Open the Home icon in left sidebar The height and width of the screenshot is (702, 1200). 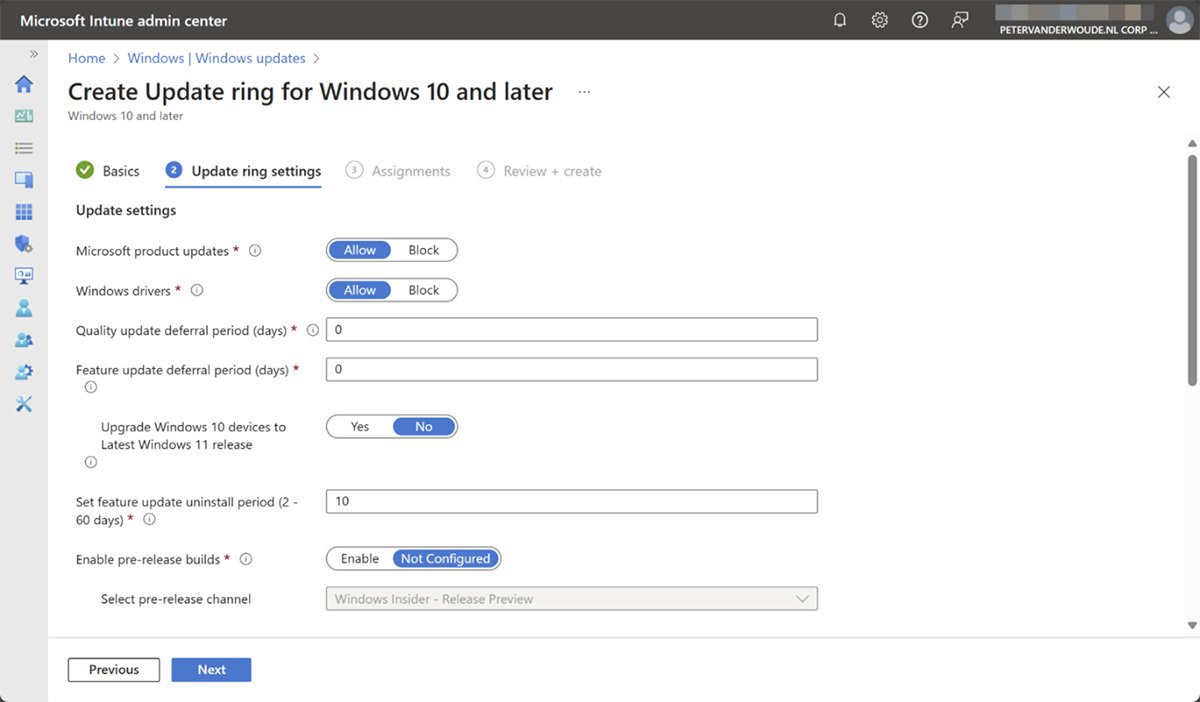[24, 84]
